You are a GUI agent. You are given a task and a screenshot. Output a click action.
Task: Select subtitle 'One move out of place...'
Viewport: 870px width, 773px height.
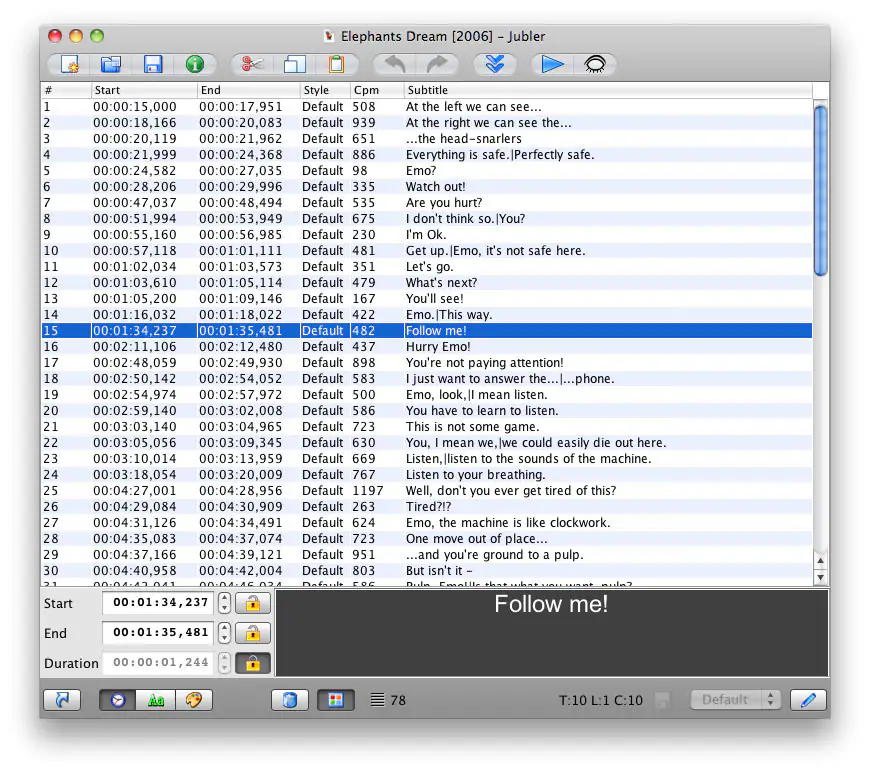click(x=427, y=539)
